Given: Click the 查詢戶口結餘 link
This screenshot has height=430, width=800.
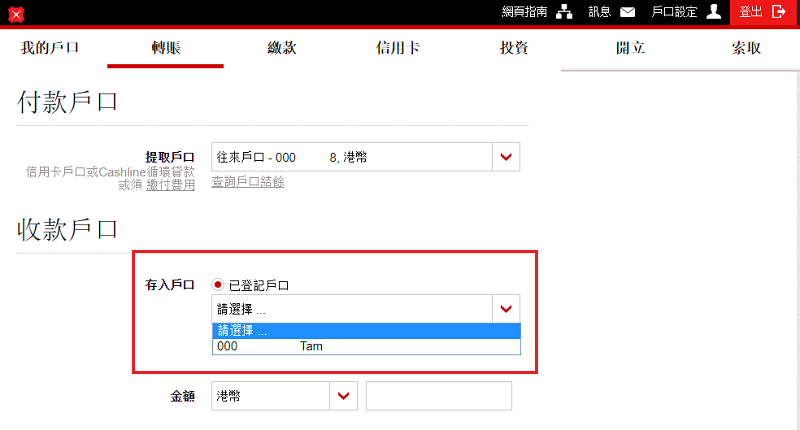Looking at the screenshot, I should (x=248, y=182).
